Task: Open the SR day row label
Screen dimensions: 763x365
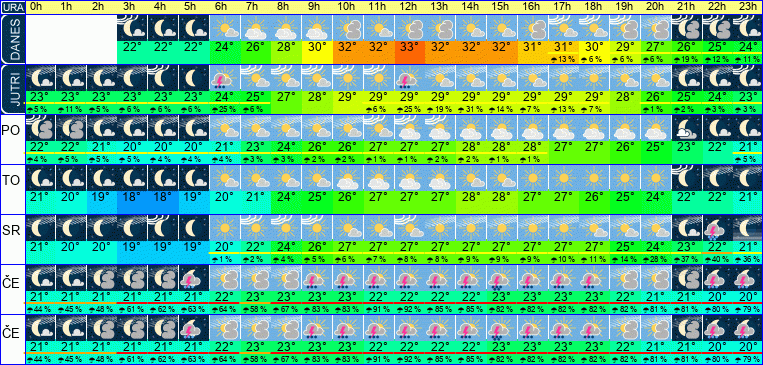Action: tap(12, 231)
